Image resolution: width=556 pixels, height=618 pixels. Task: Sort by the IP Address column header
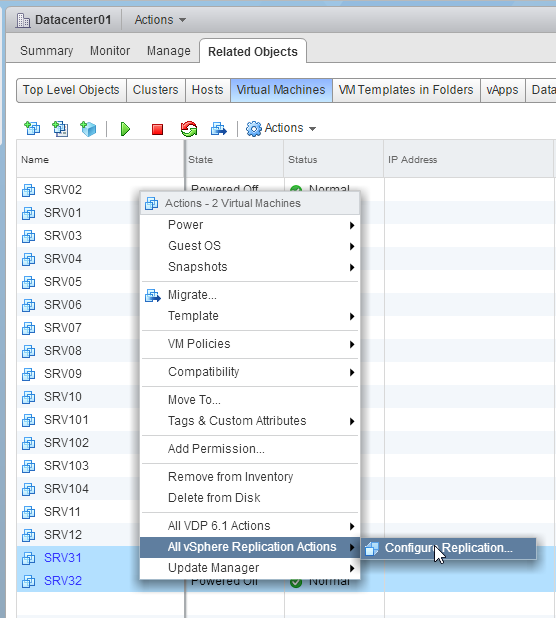(469, 159)
